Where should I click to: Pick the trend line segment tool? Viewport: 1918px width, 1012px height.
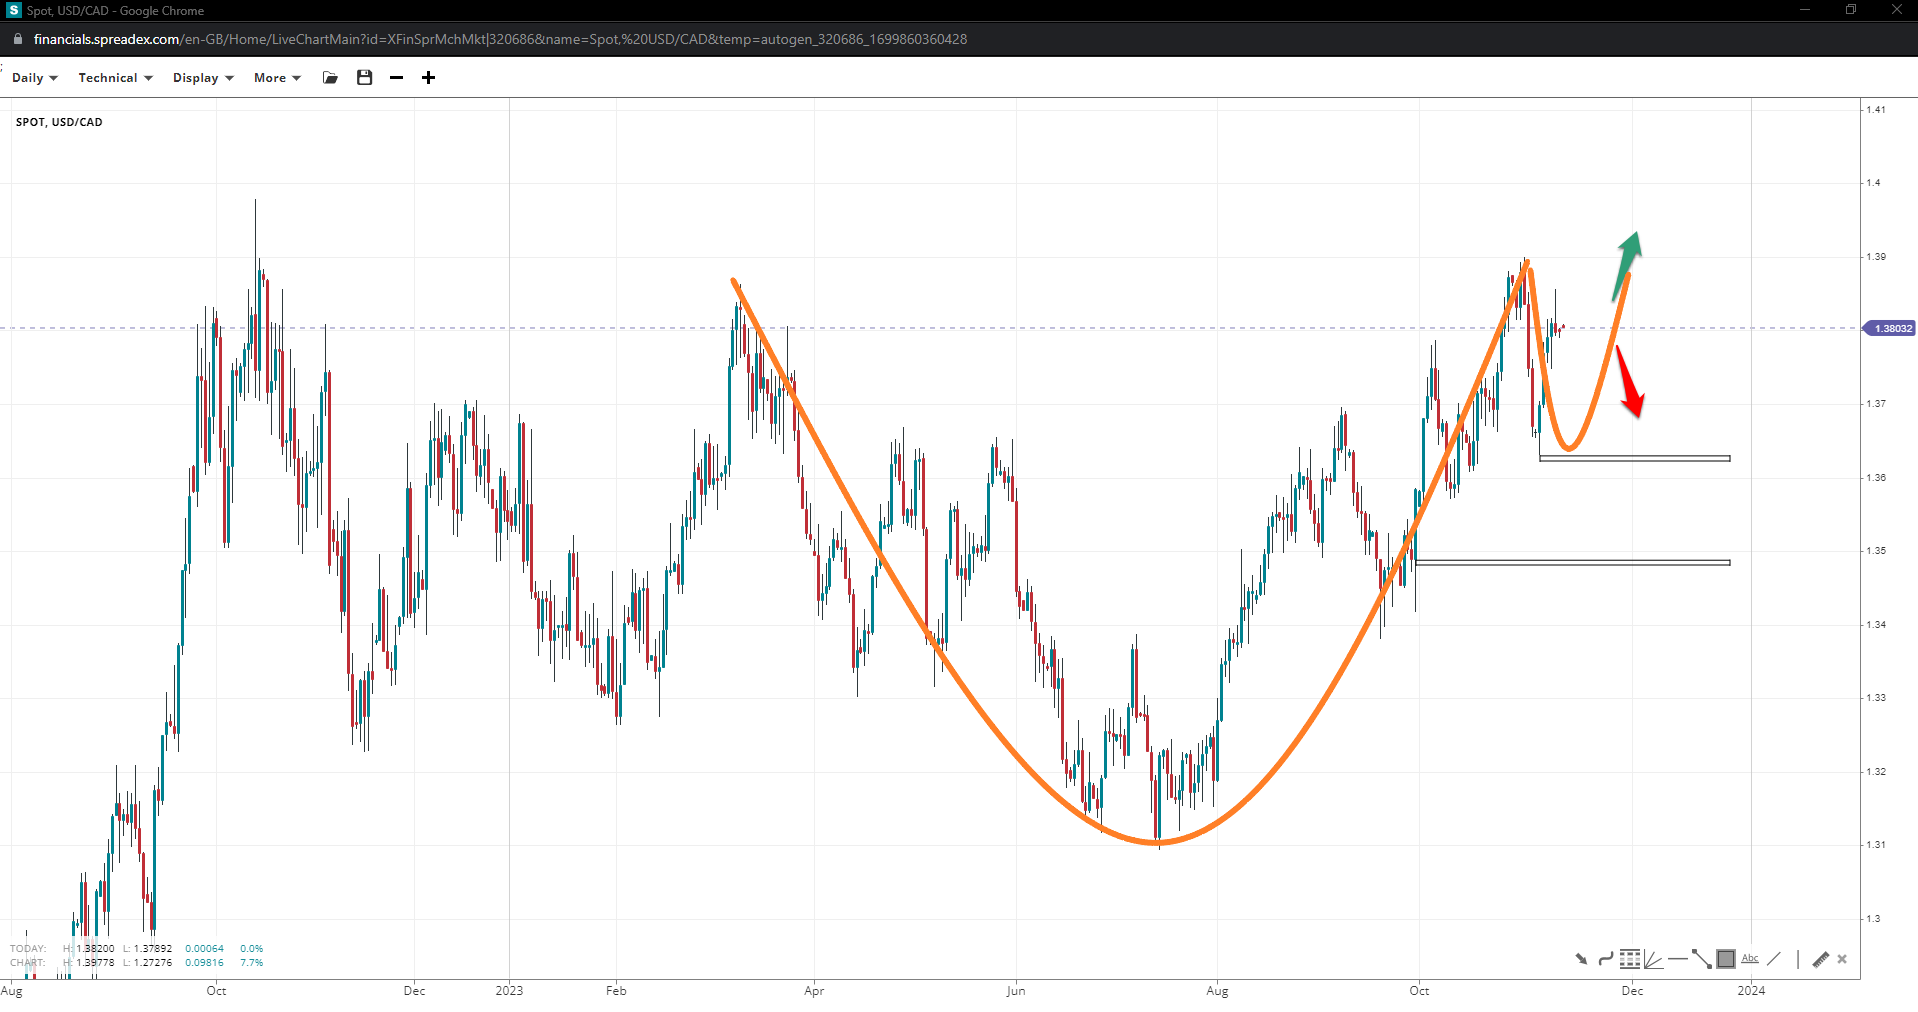pos(1701,959)
